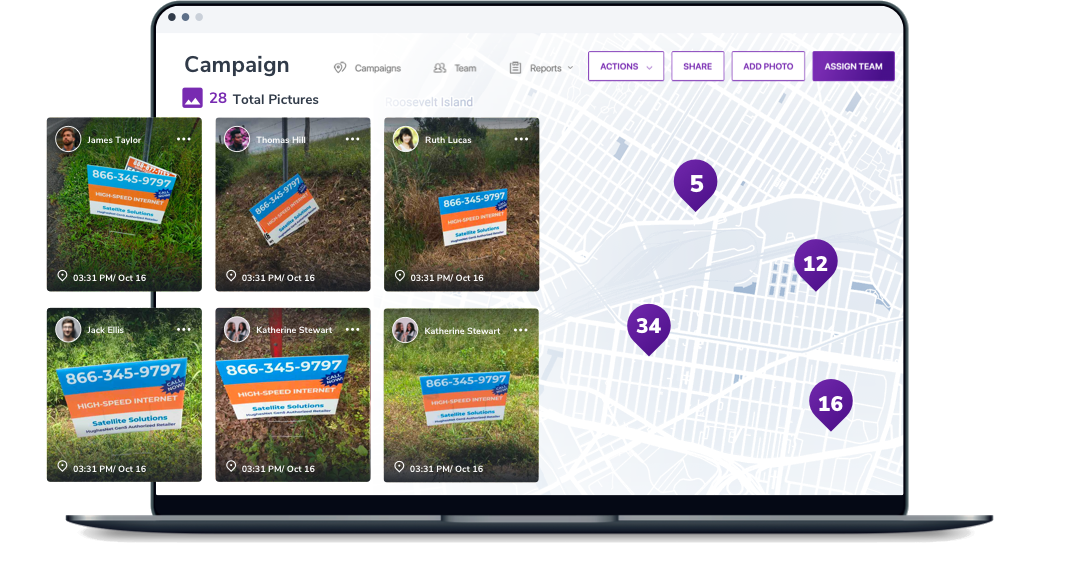1069x568 pixels.
Task: Click location pin on James Taylor card
Action: point(62,276)
